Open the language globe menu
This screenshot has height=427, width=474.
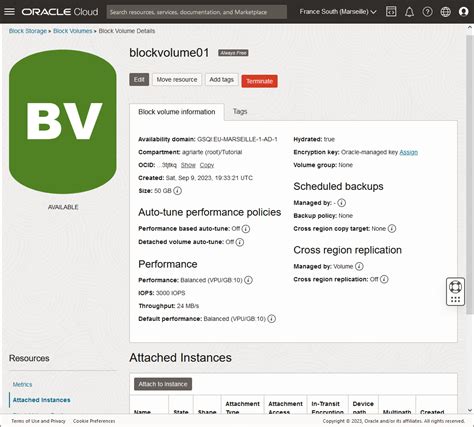[445, 12]
